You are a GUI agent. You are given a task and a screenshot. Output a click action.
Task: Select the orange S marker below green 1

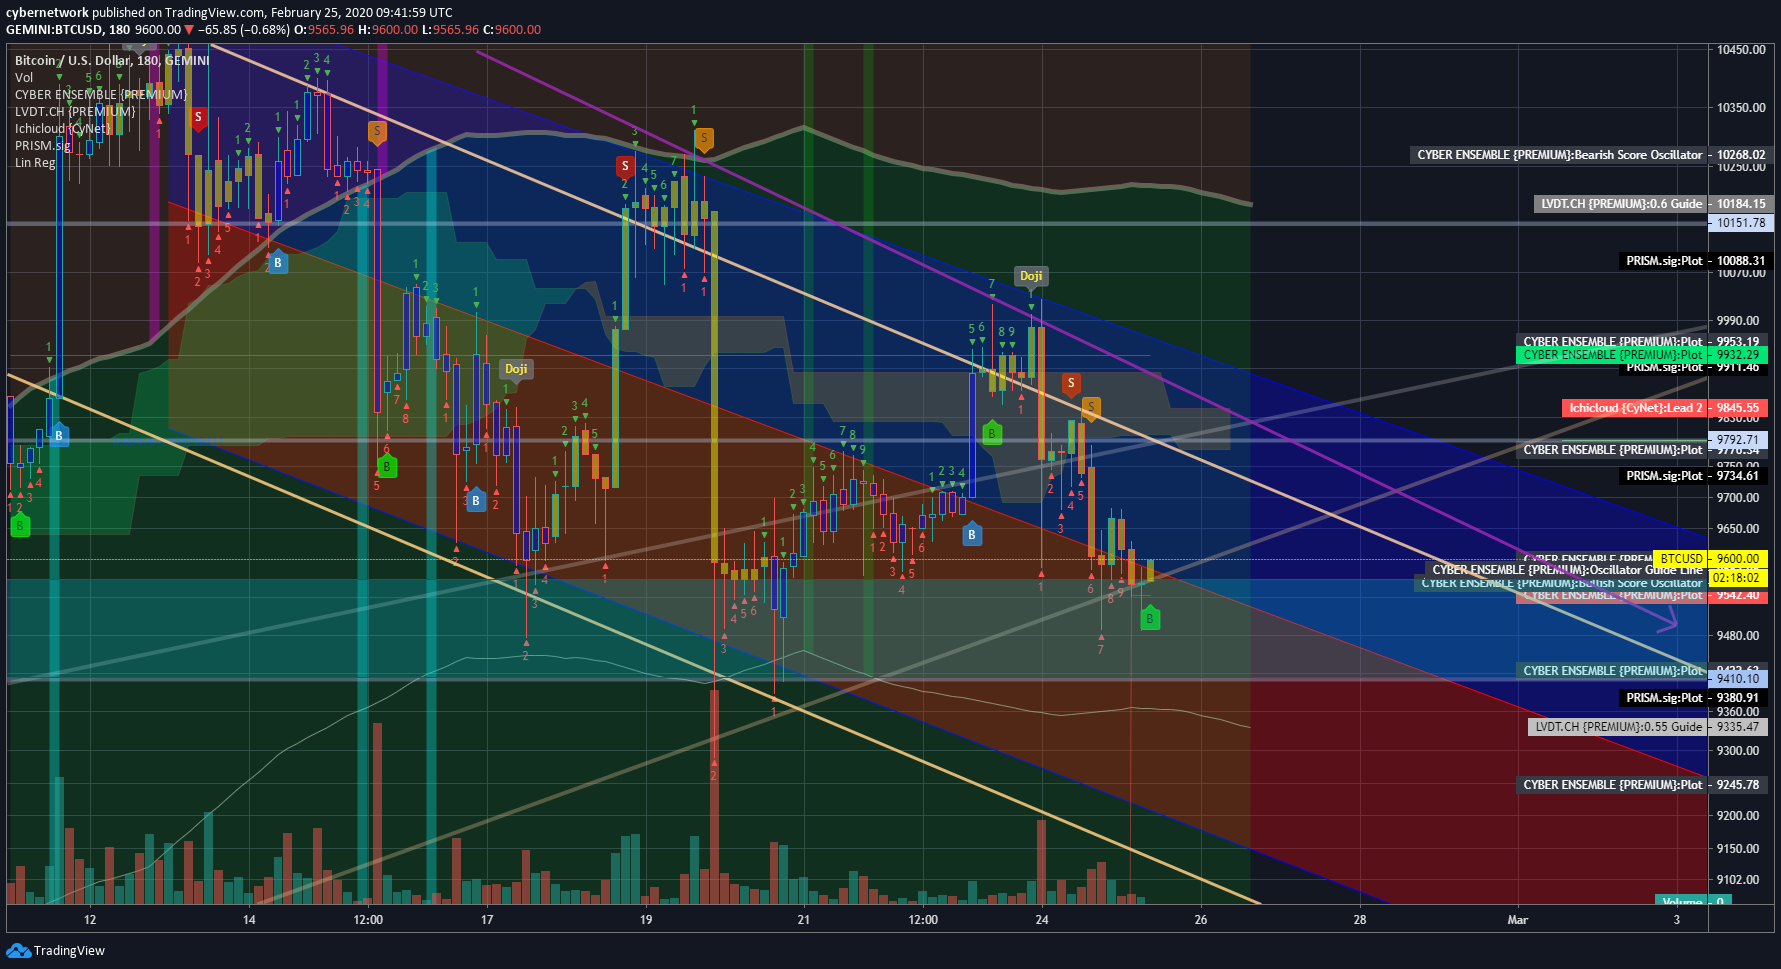pos(704,139)
